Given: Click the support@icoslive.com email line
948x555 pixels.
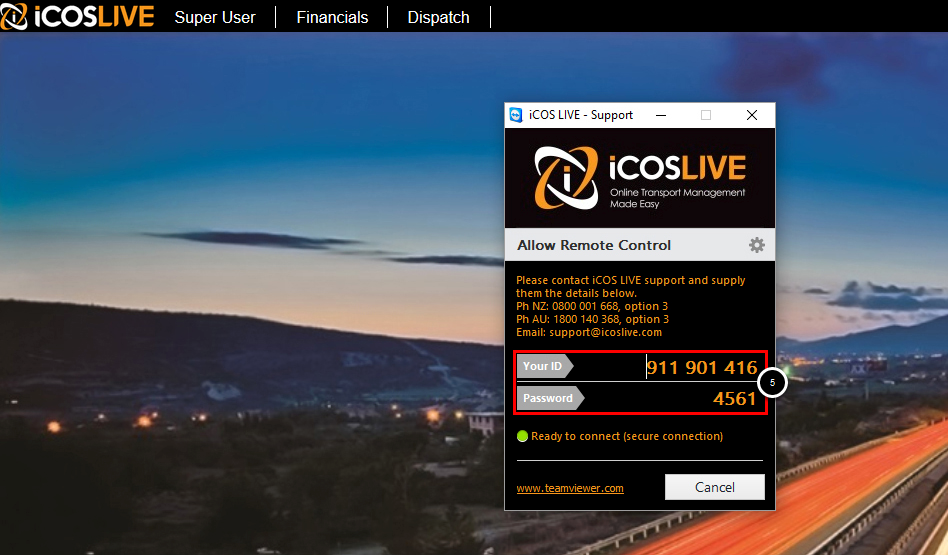Looking at the screenshot, I should coord(589,332).
